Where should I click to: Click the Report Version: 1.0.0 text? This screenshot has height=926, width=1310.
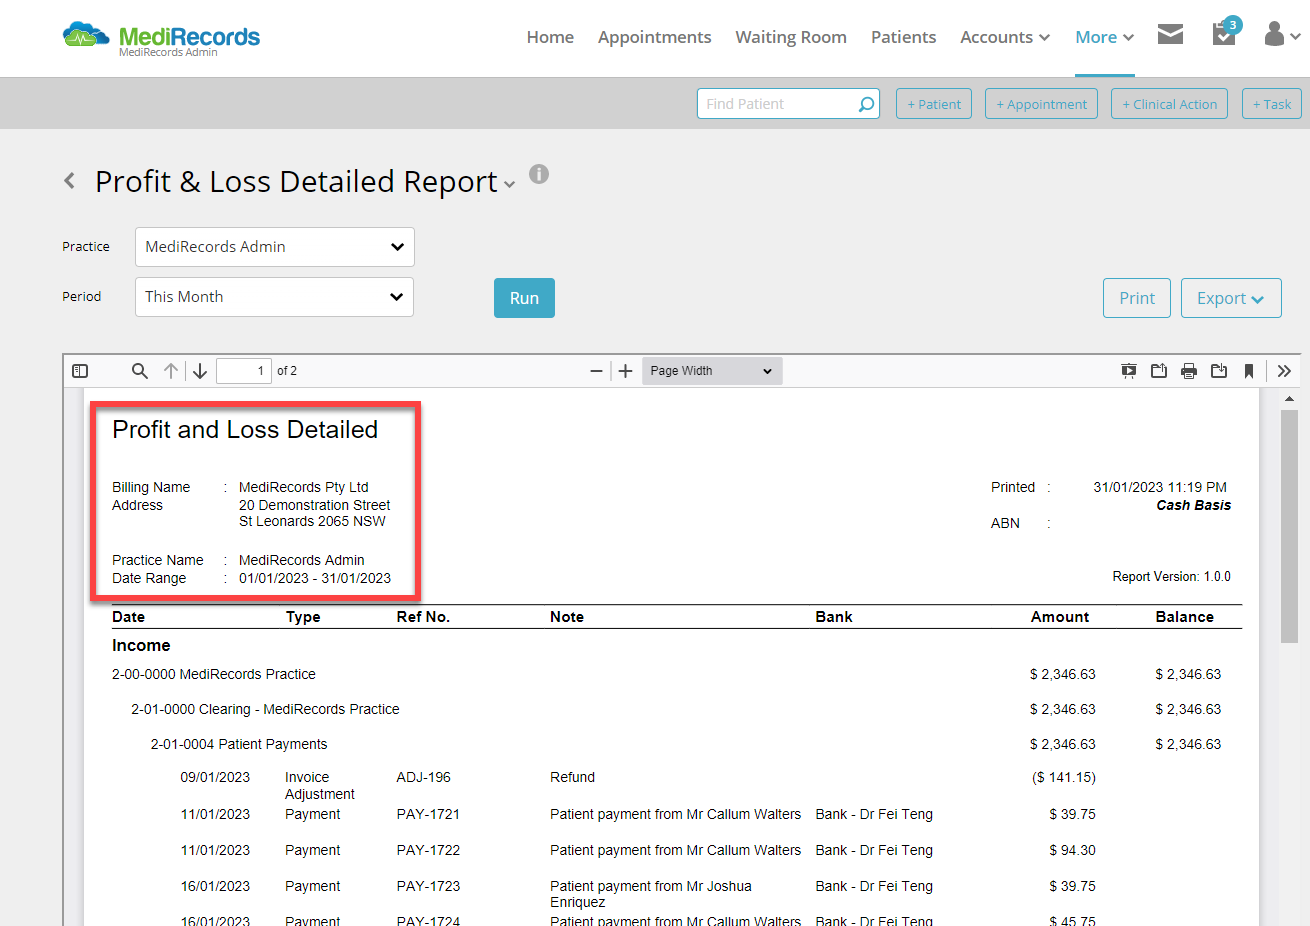tap(1171, 577)
